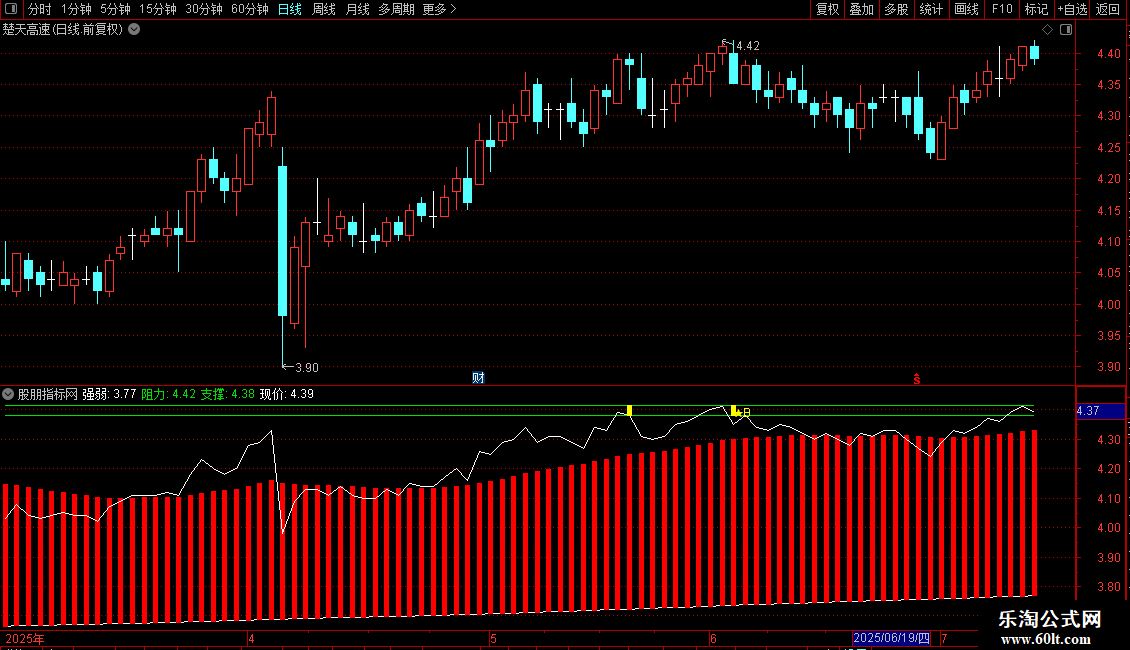The height and width of the screenshot is (650, 1130).
Task: Click the month 6 label on time axis
Action: (713, 638)
